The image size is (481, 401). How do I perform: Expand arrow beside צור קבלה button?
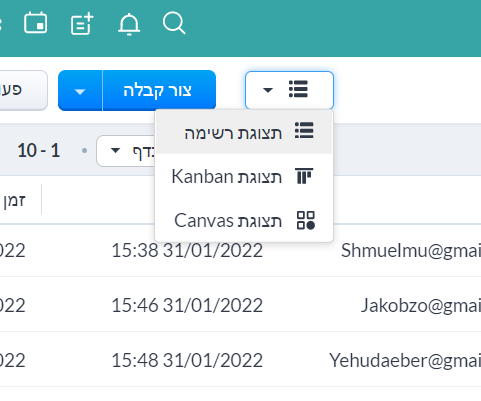pos(80,91)
